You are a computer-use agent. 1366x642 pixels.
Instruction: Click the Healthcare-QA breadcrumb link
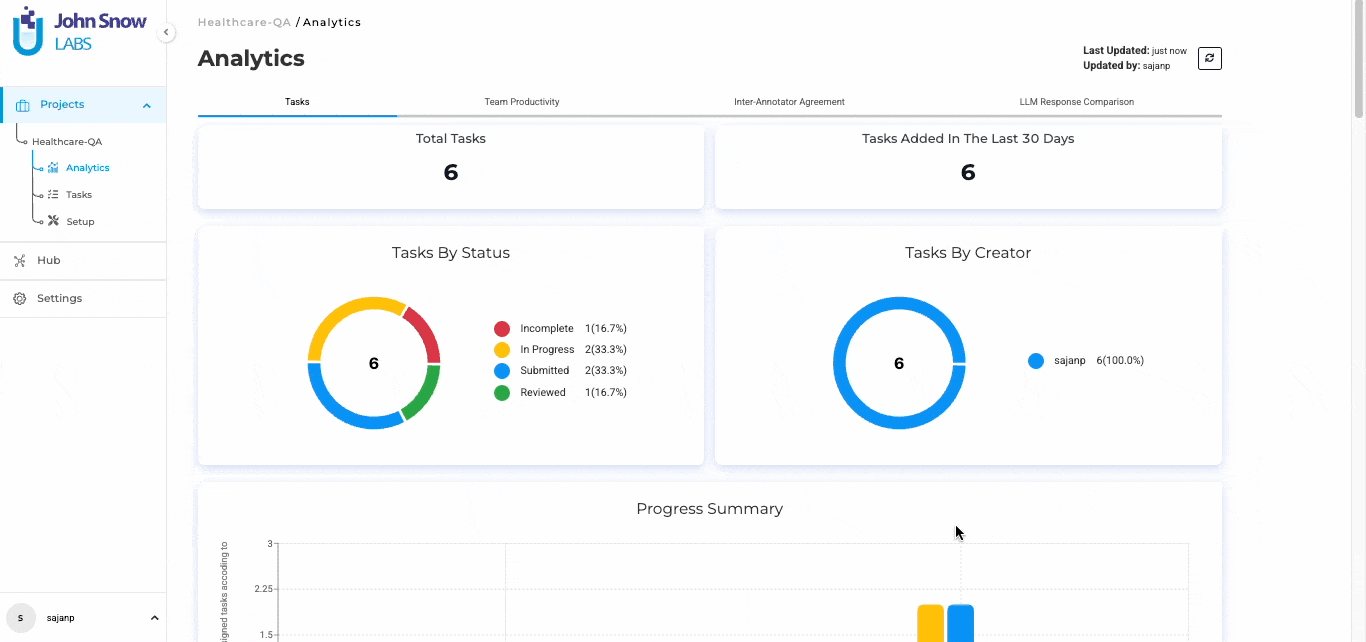click(x=244, y=22)
